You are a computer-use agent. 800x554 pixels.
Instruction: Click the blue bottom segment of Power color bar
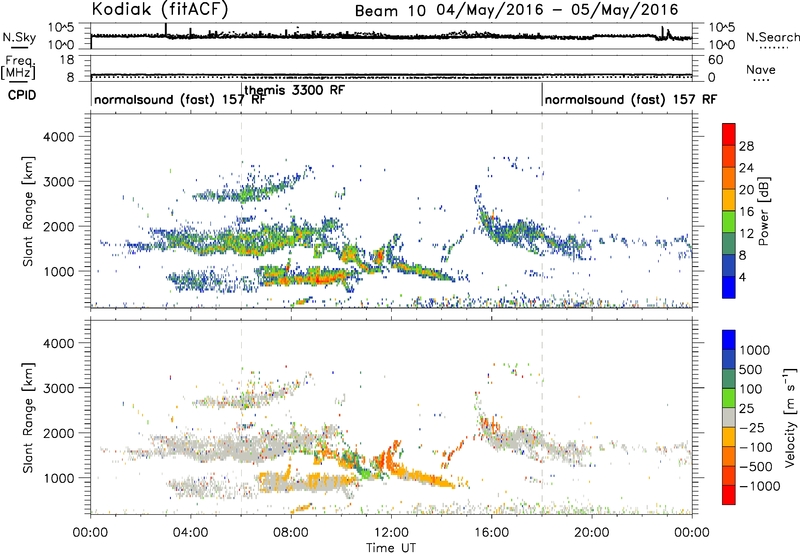pyautogui.click(x=729, y=287)
